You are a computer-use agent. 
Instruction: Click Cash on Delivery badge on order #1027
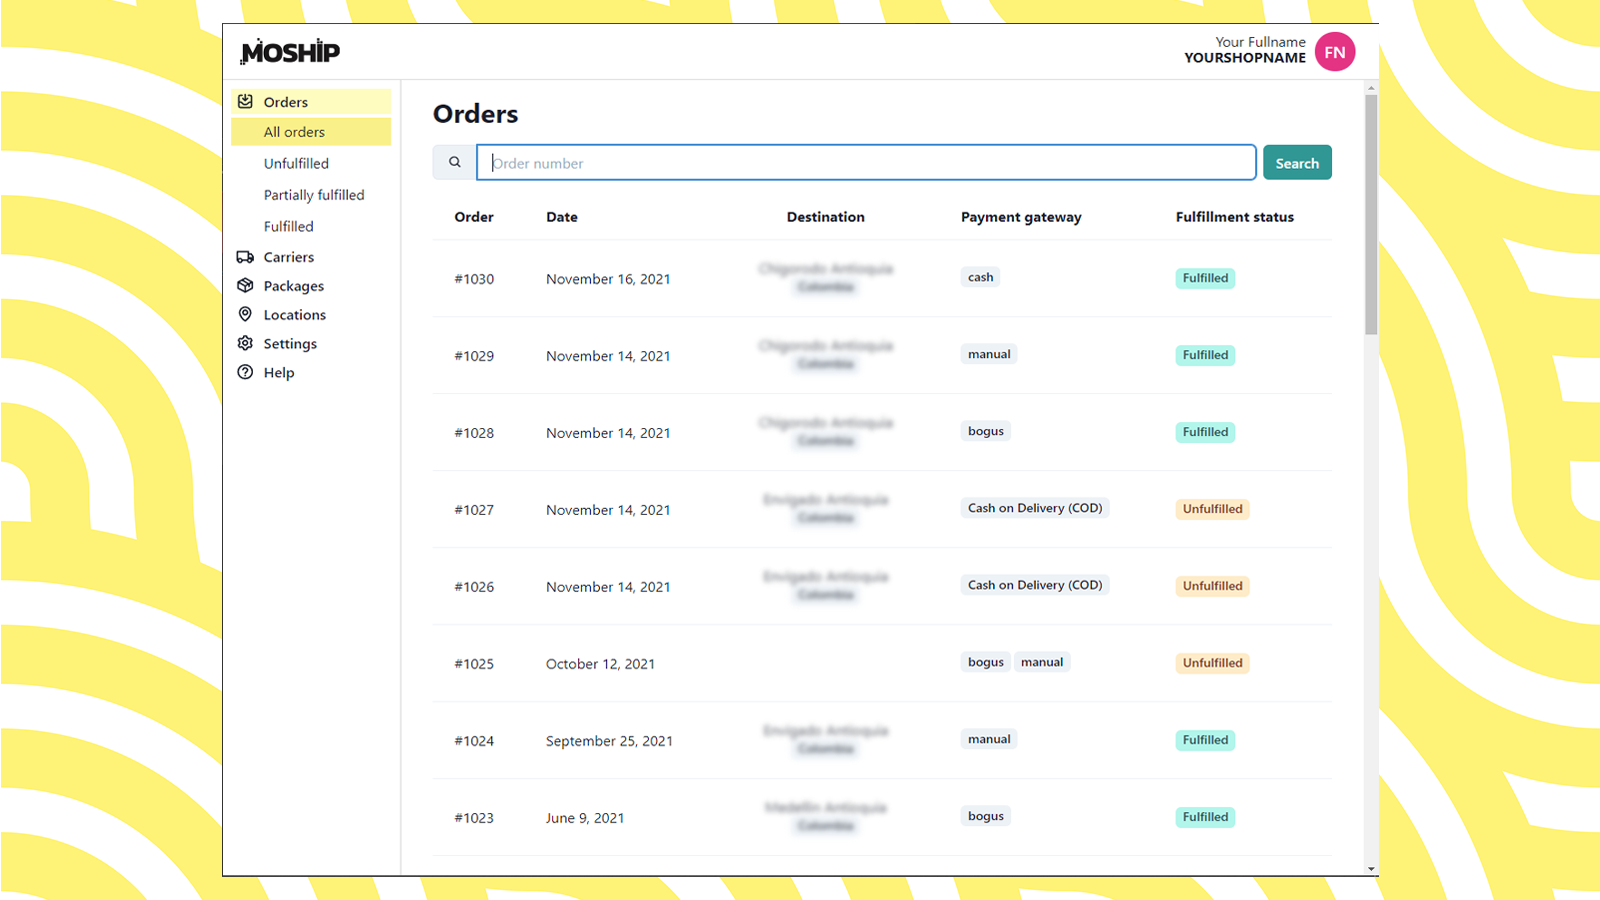coord(1035,508)
